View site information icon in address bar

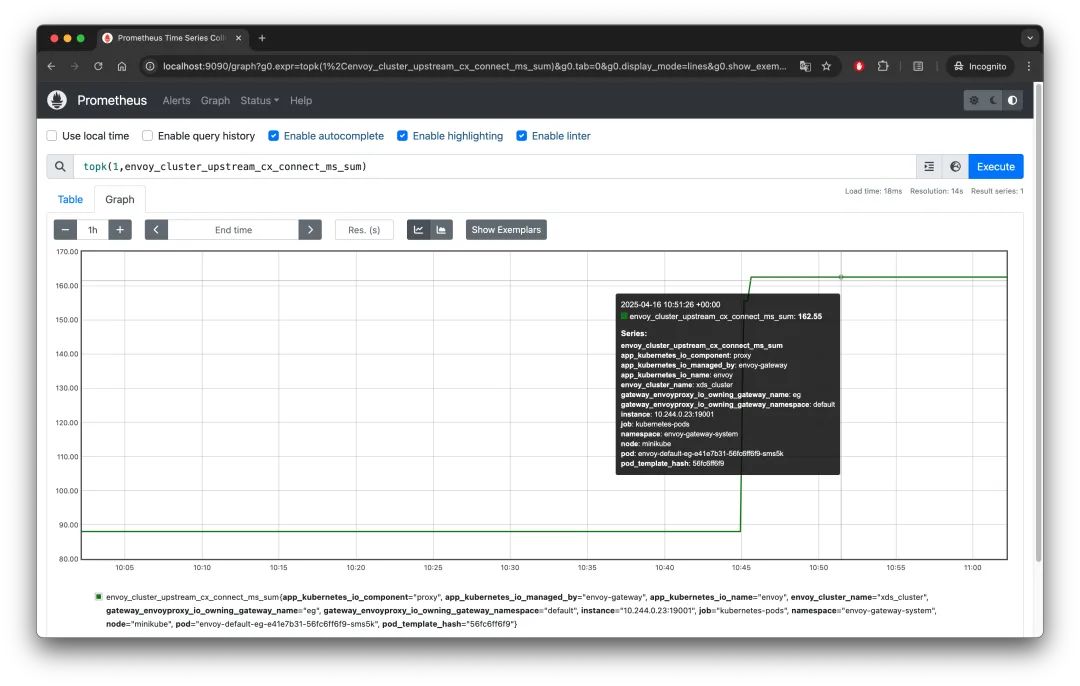(x=150, y=66)
